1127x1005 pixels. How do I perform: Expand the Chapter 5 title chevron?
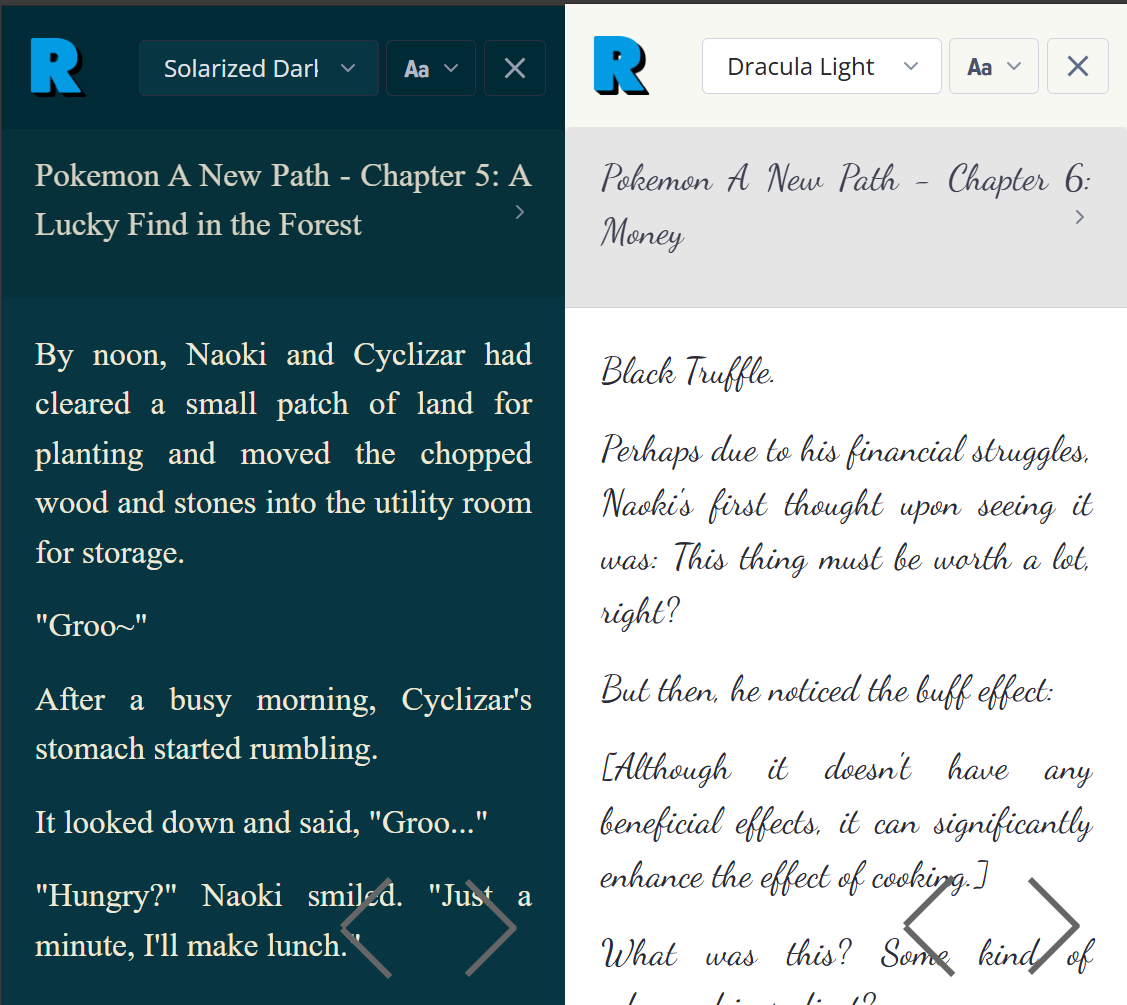(519, 211)
